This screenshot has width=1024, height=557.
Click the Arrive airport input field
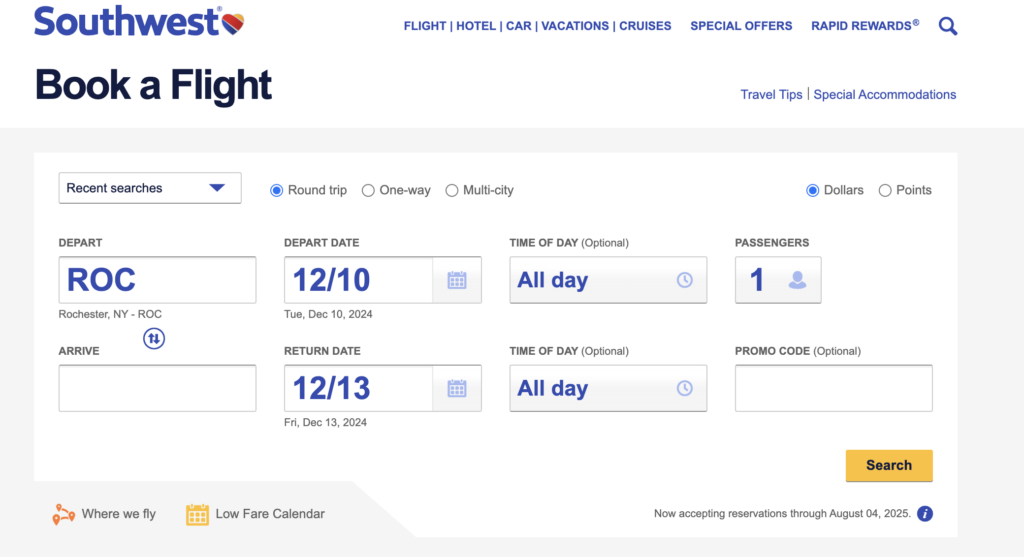coord(157,389)
